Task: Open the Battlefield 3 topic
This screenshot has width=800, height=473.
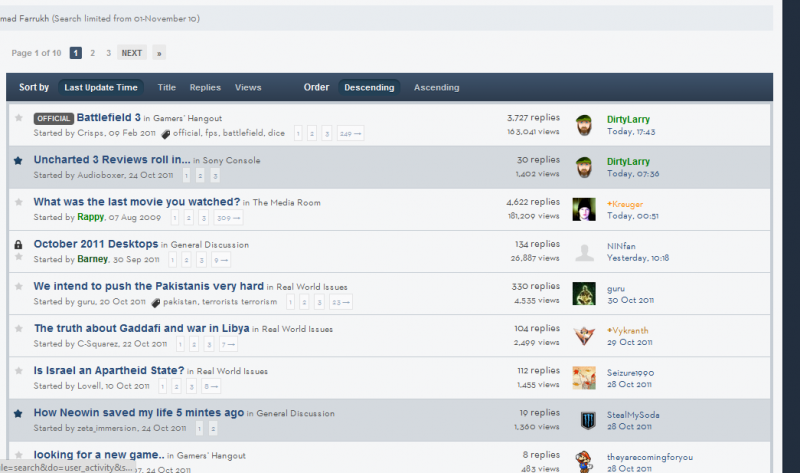Action: click(109, 117)
